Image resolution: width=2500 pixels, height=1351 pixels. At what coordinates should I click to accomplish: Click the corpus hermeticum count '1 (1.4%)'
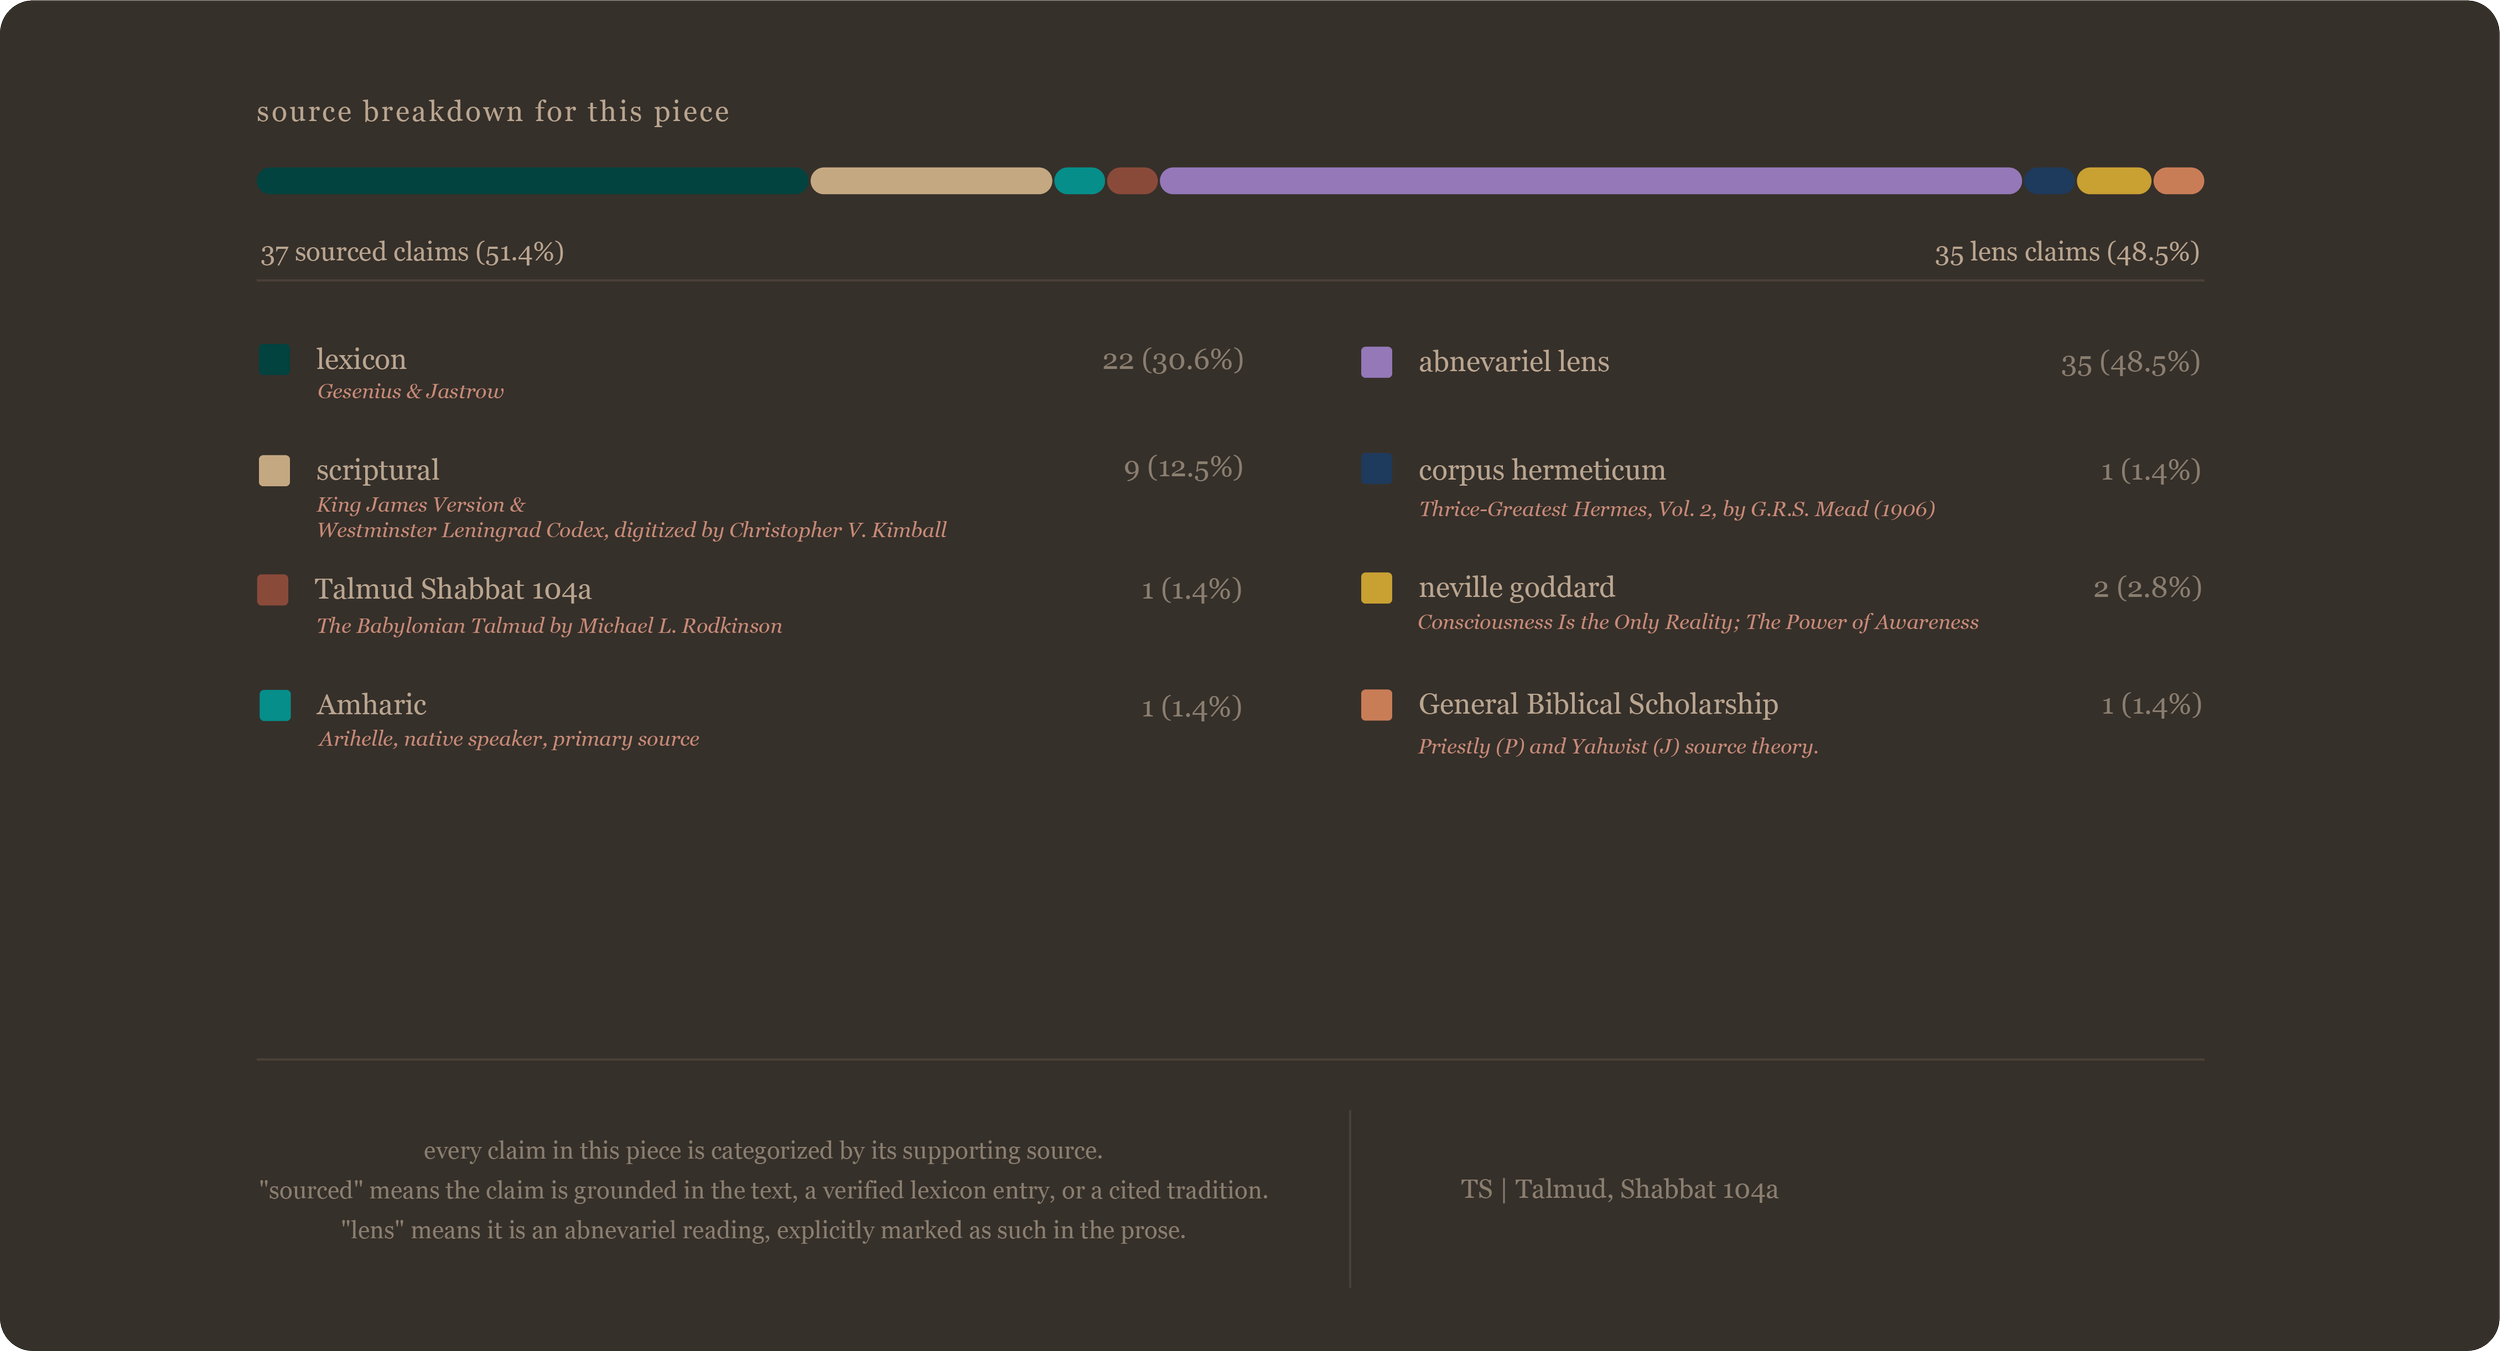(2151, 471)
